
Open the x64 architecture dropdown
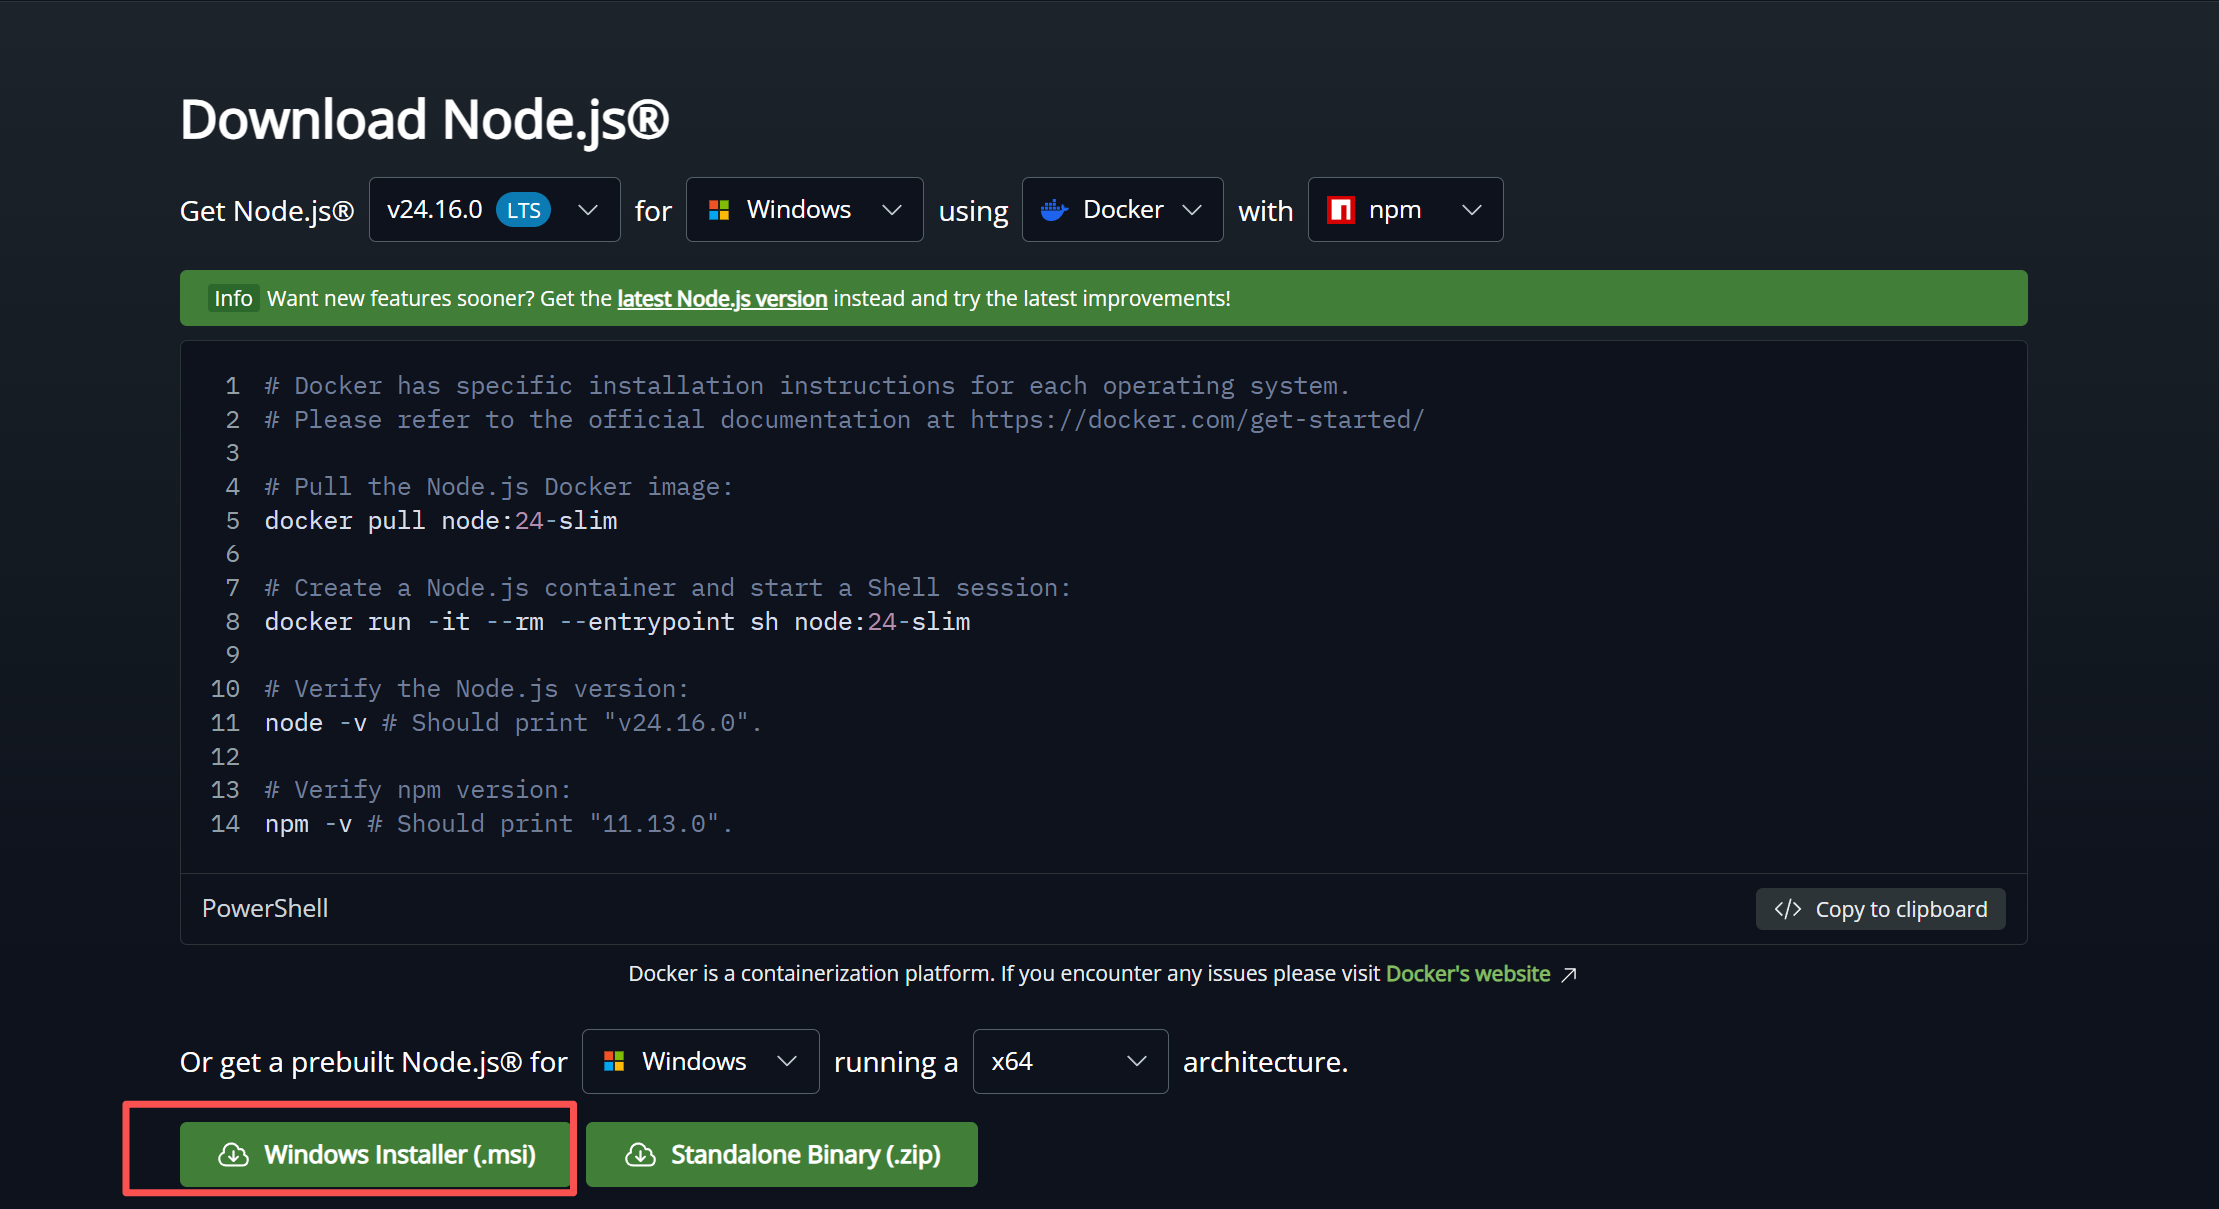coord(1070,1061)
